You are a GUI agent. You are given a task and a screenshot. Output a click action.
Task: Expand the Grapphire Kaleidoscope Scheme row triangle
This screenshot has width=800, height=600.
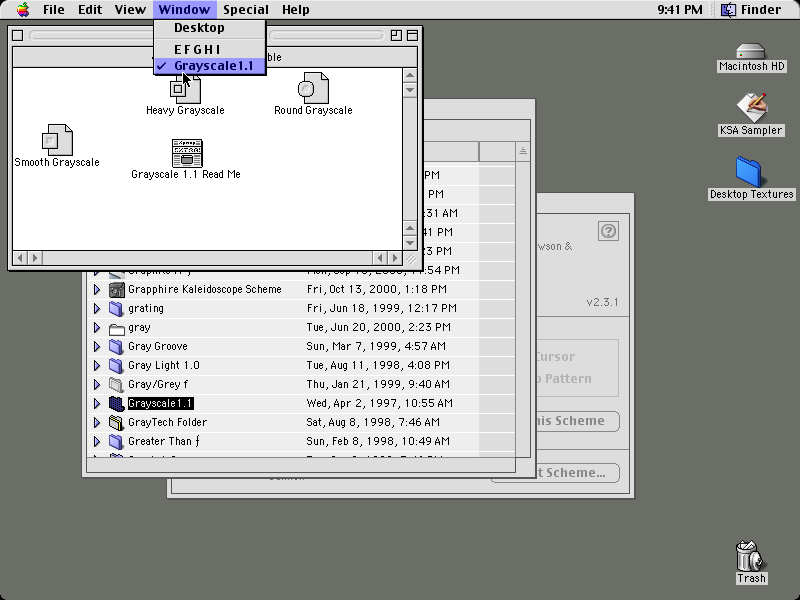coord(96,289)
